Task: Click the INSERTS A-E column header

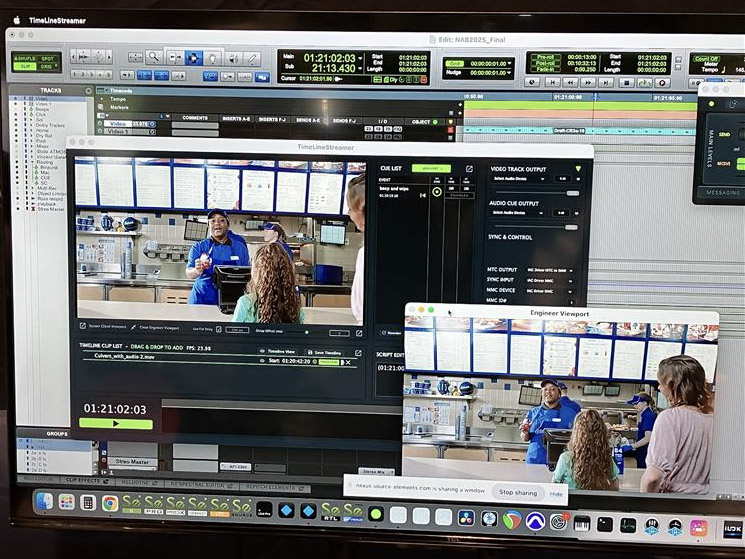Action: (x=236, y=119)
